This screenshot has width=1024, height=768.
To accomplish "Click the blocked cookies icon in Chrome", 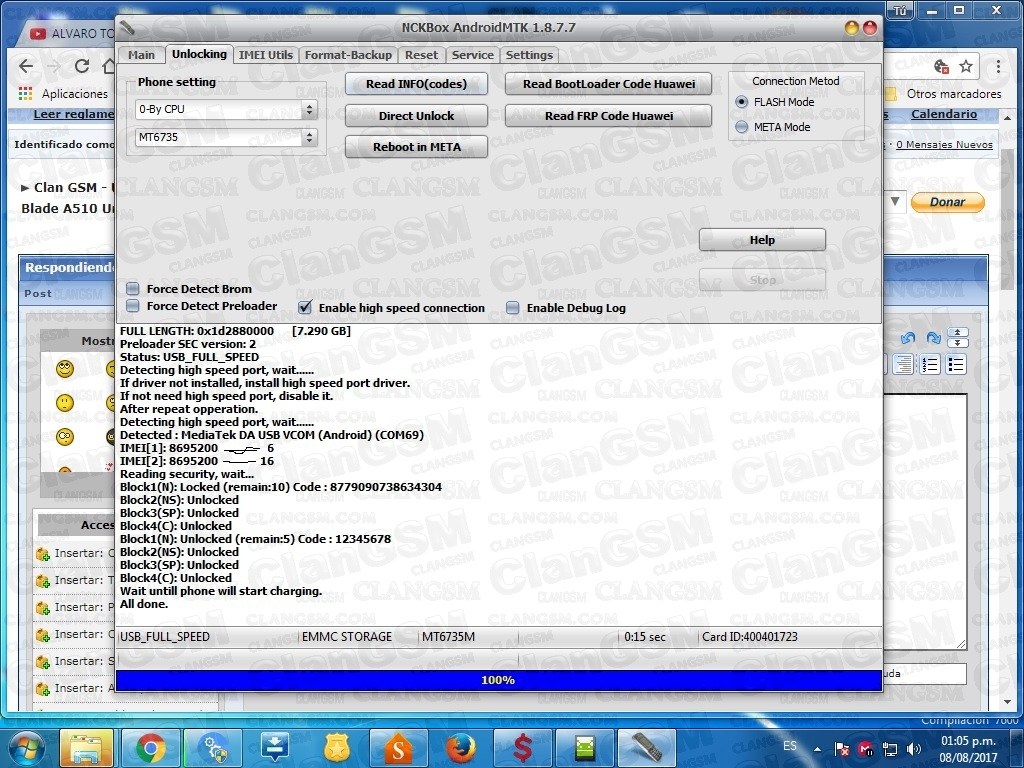I will click(x=941, y=66).
